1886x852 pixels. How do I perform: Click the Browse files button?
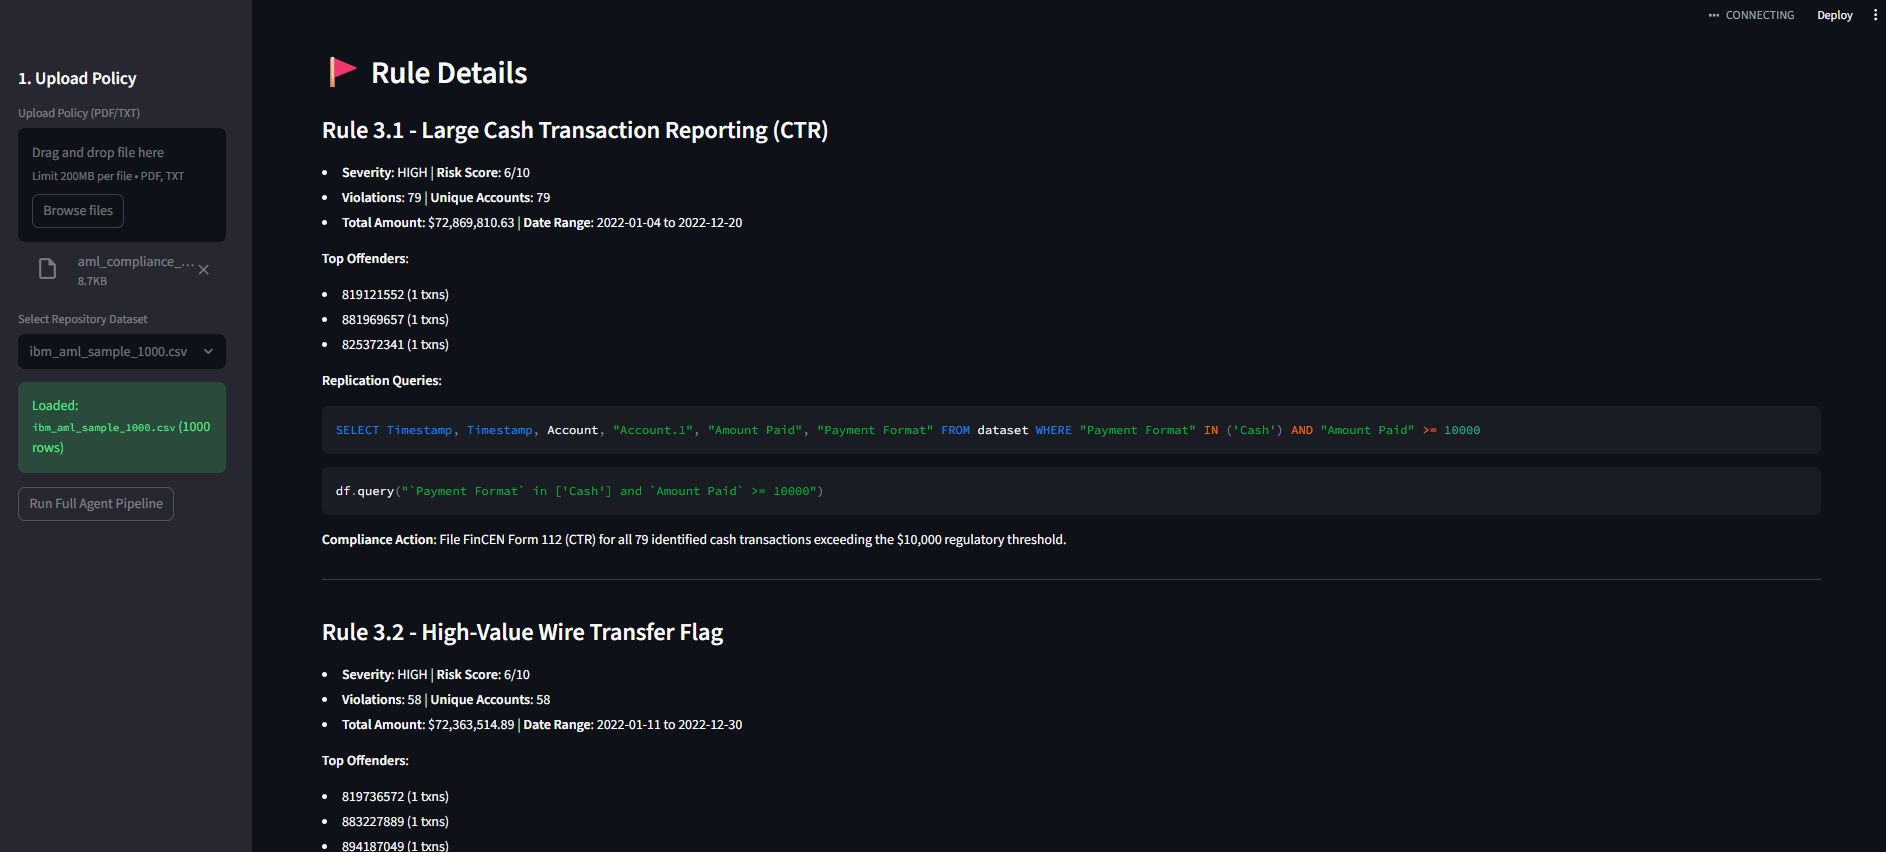(x=78, y=211)
